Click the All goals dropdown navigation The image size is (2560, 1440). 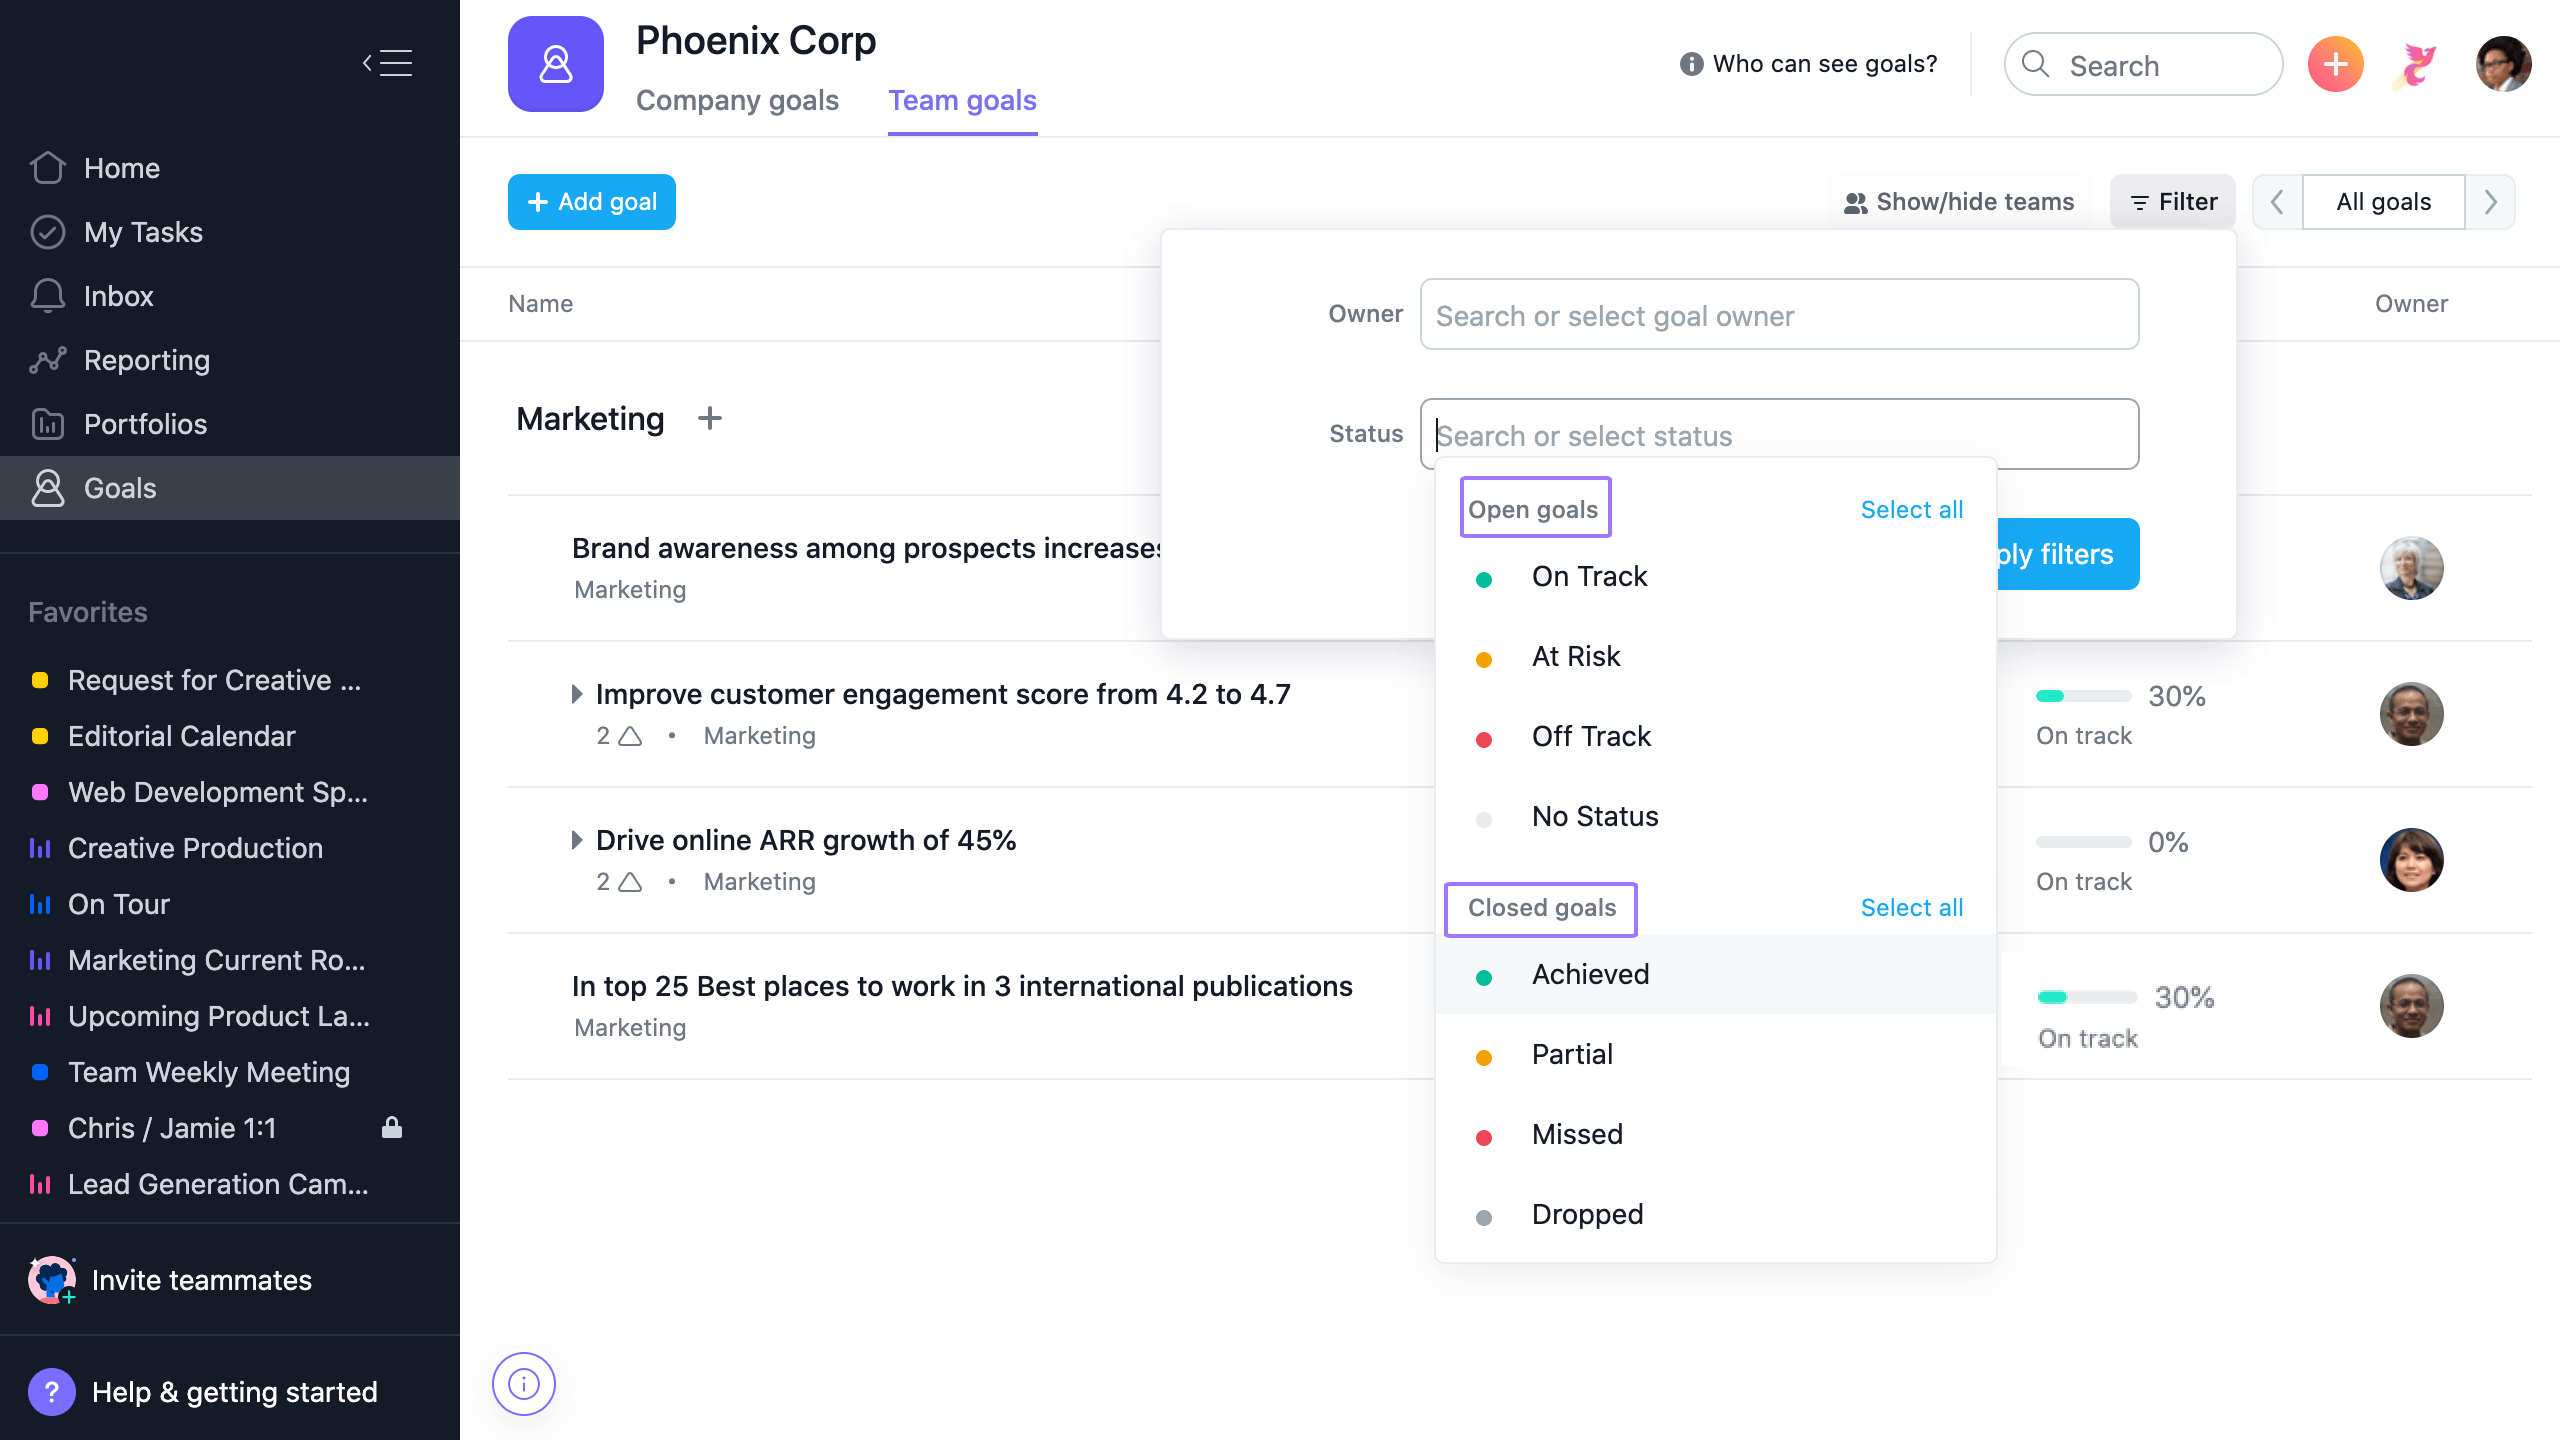2384,200
